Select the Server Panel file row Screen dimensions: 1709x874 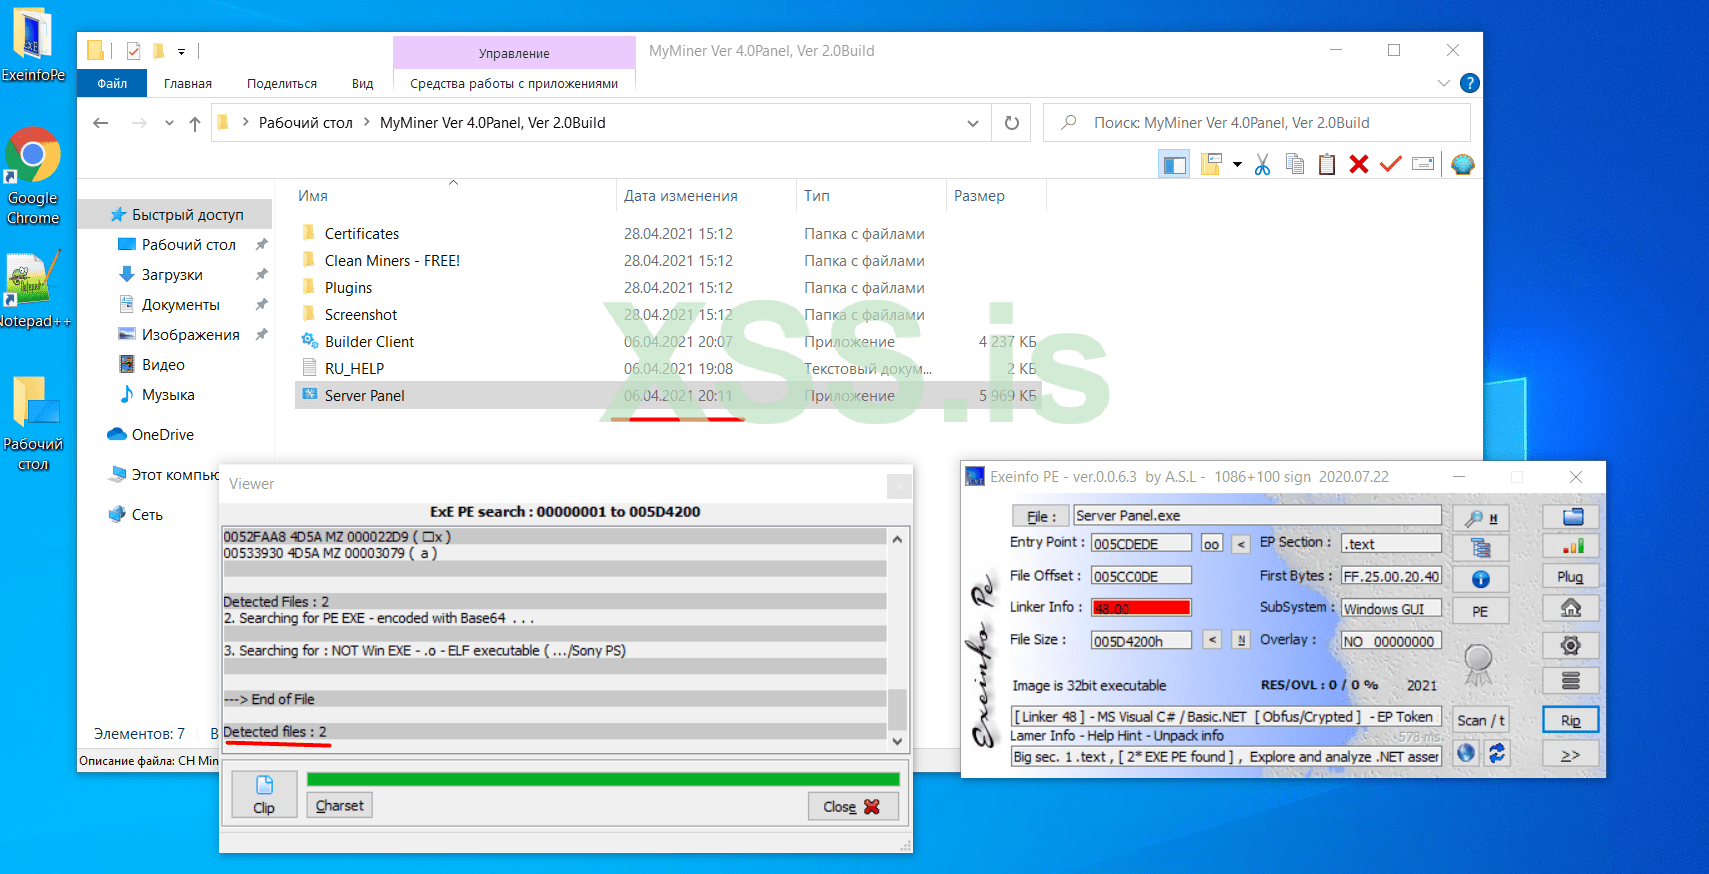point(668,396)
